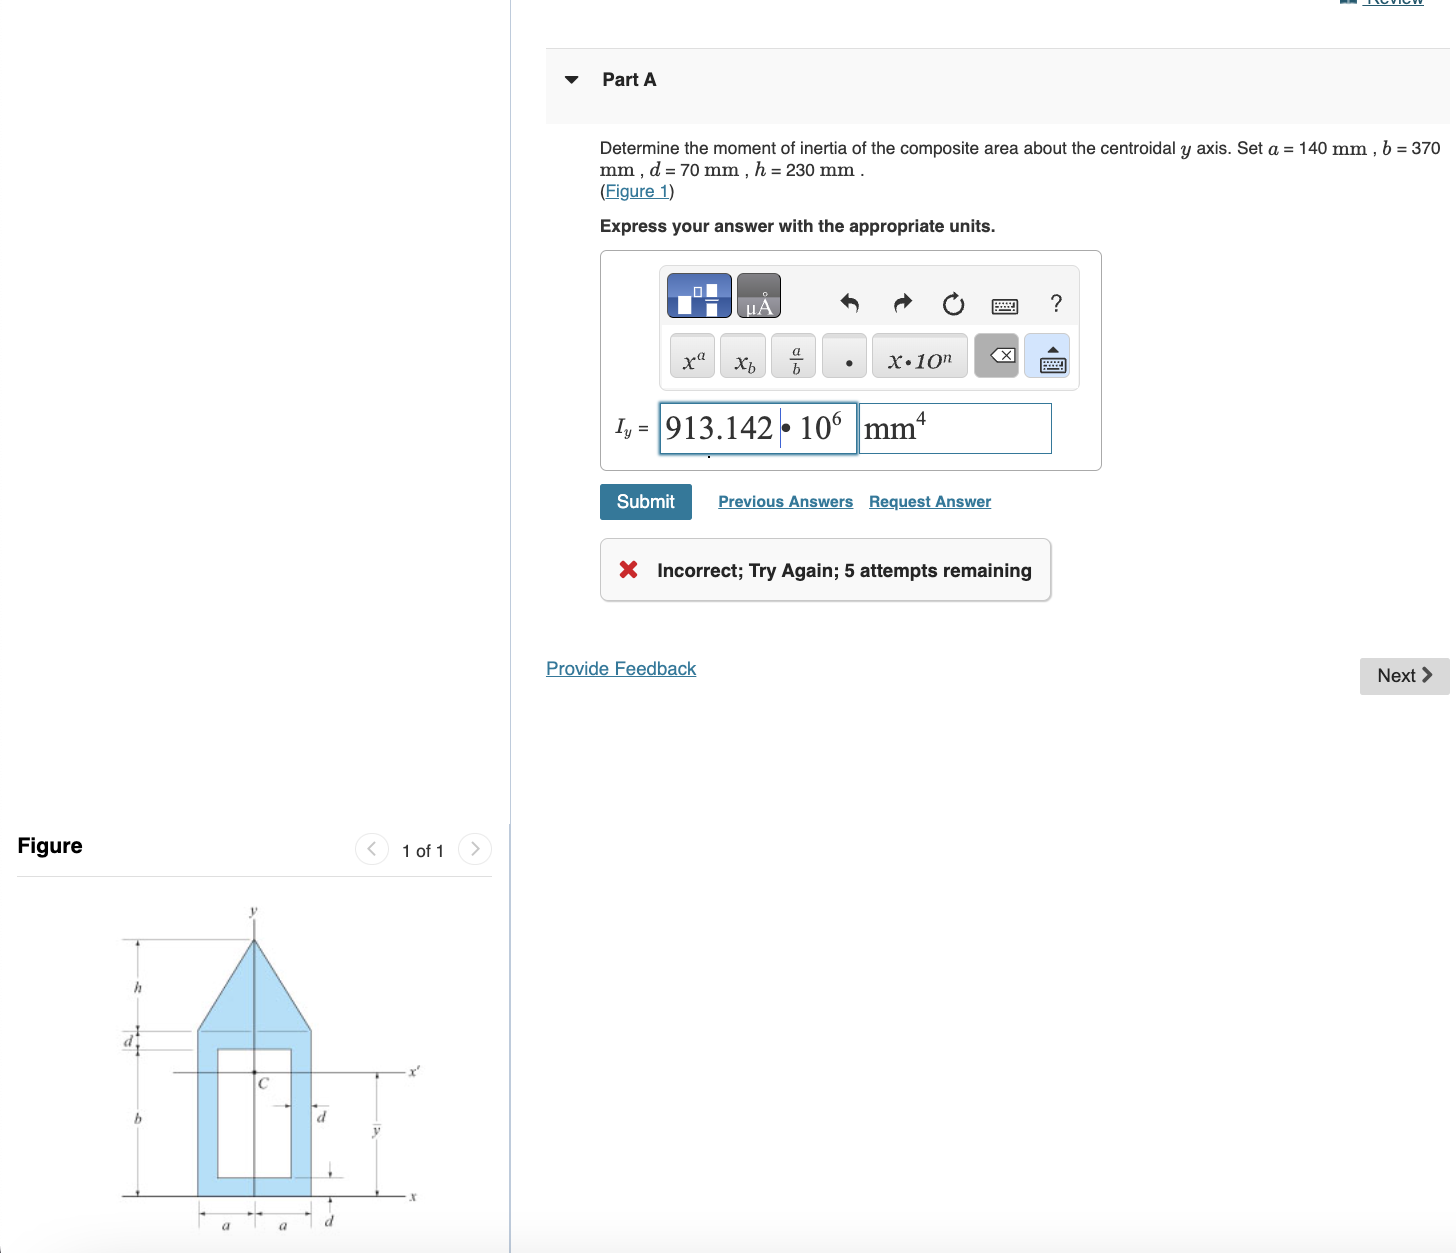
Task: Click the Next button
Action: click(1403, 676)
